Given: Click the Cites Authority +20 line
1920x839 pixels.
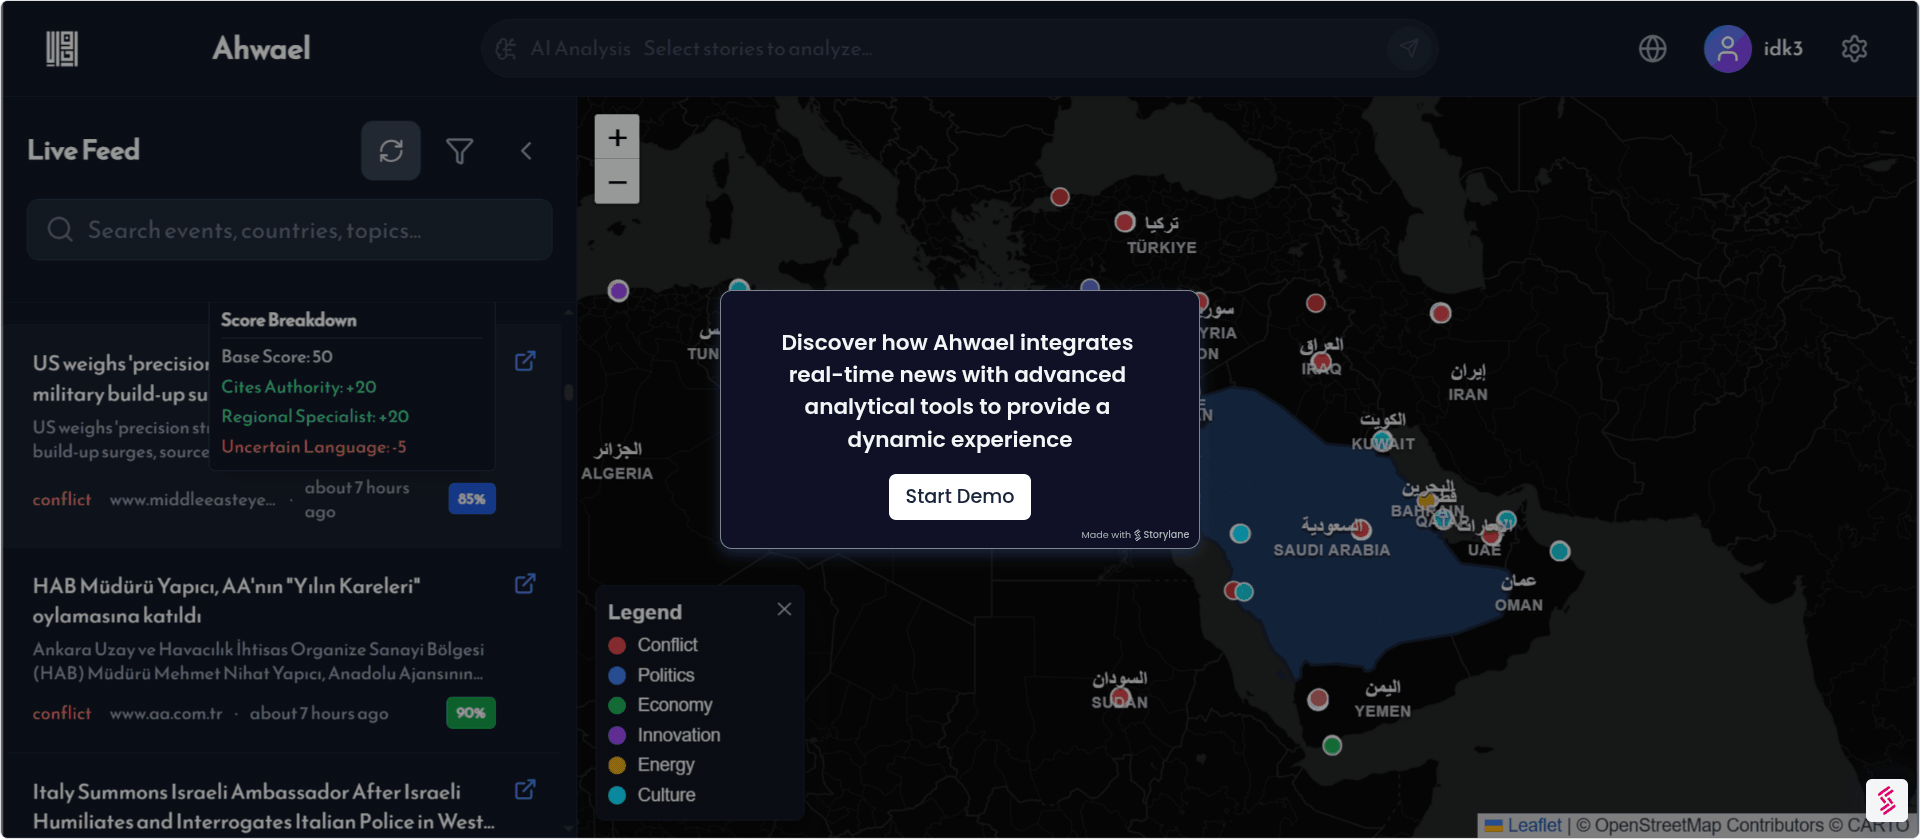Looking at the screenshot, I should coord(299,387).
